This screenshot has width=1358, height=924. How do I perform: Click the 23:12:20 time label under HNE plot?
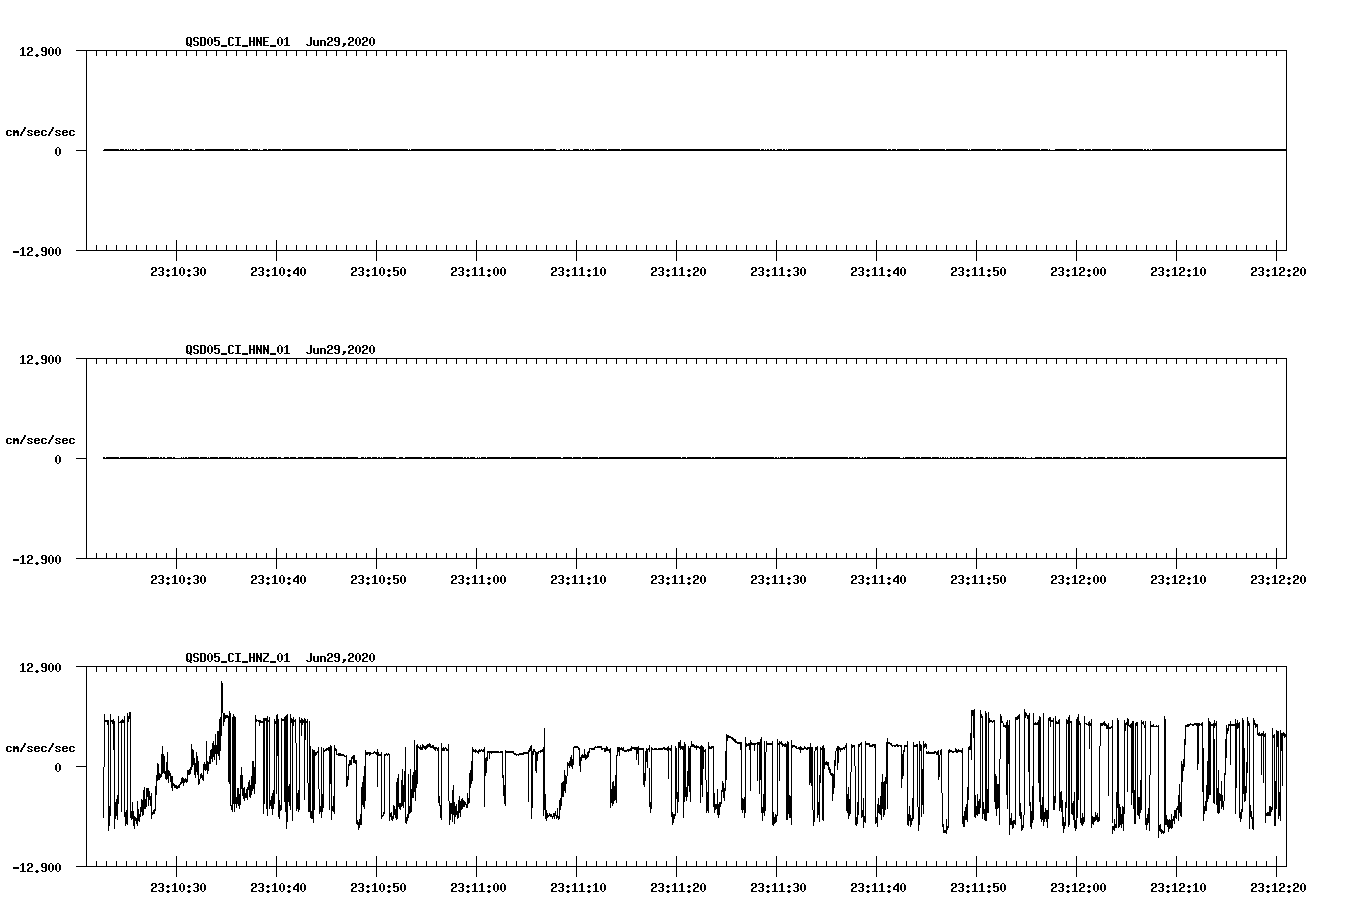coord(1278,271)
